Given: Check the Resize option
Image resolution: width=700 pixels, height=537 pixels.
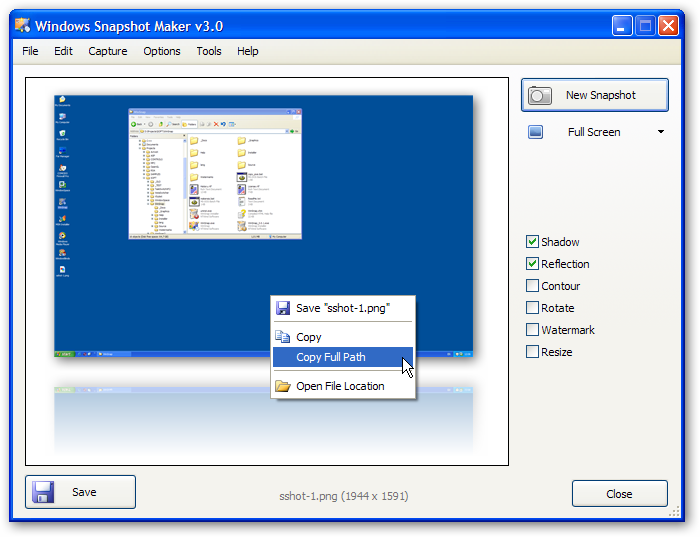Looking at the screenshot, I should 532,352.
